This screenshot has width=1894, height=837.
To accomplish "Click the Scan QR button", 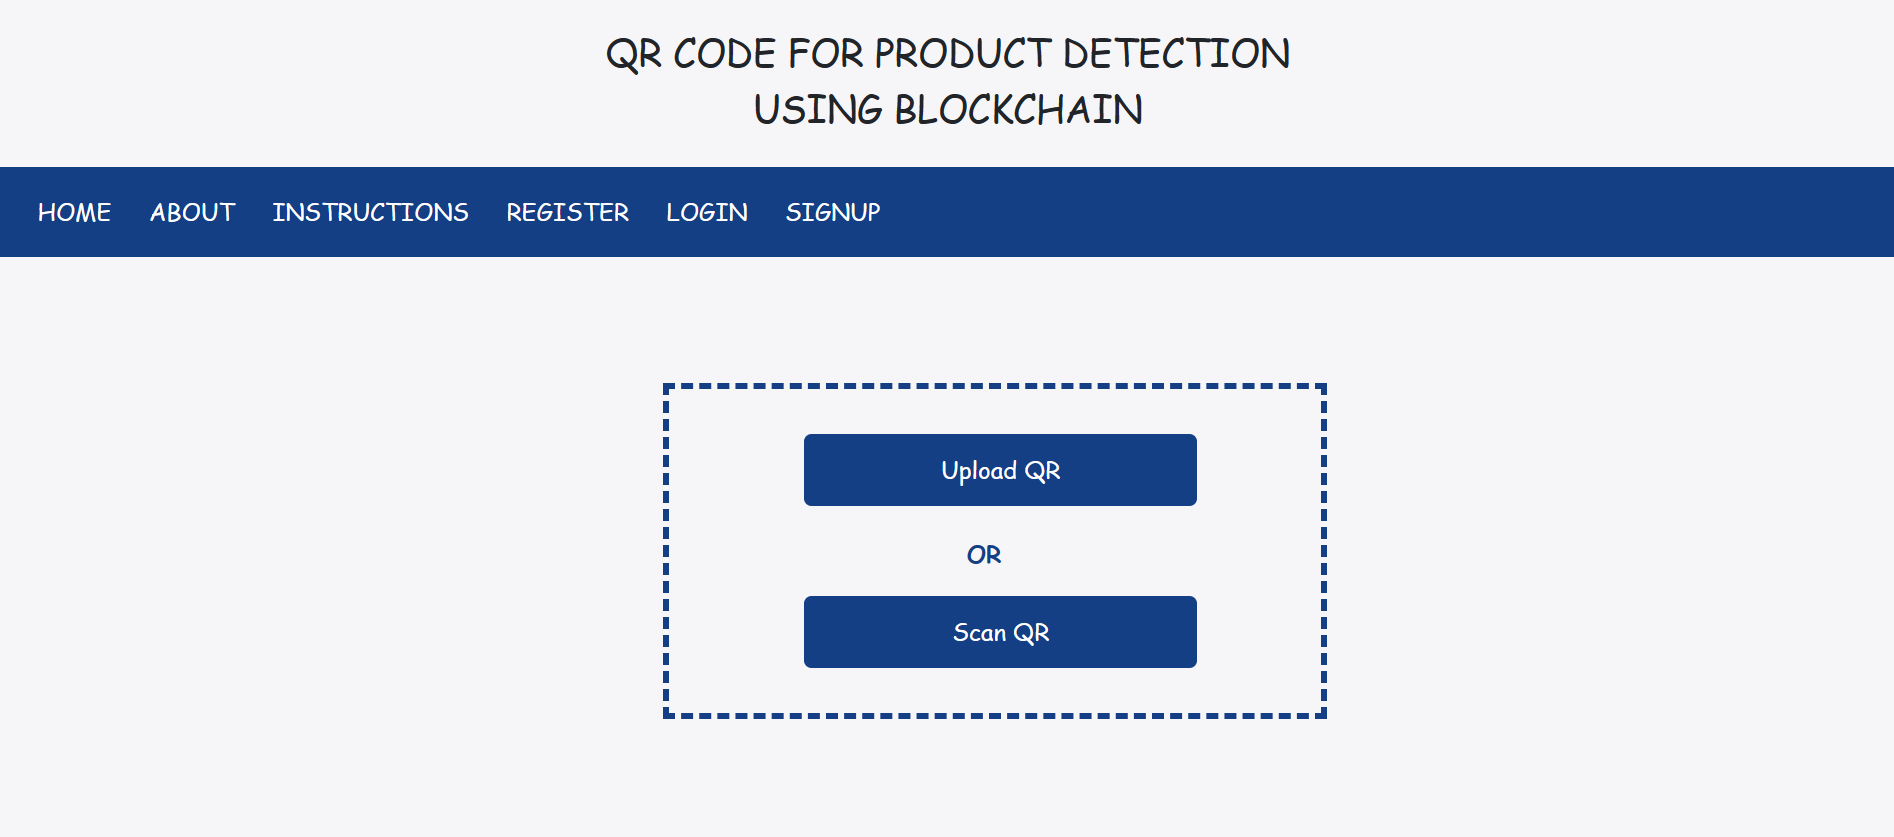I will click(x=1000, y=632).
